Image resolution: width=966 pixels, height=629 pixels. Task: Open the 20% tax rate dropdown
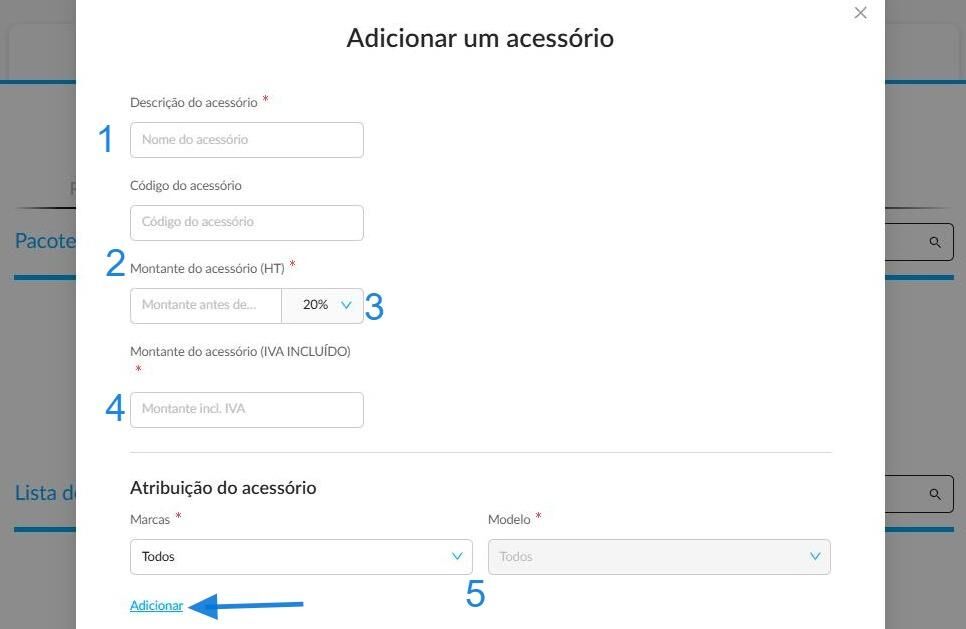point(322,306)
